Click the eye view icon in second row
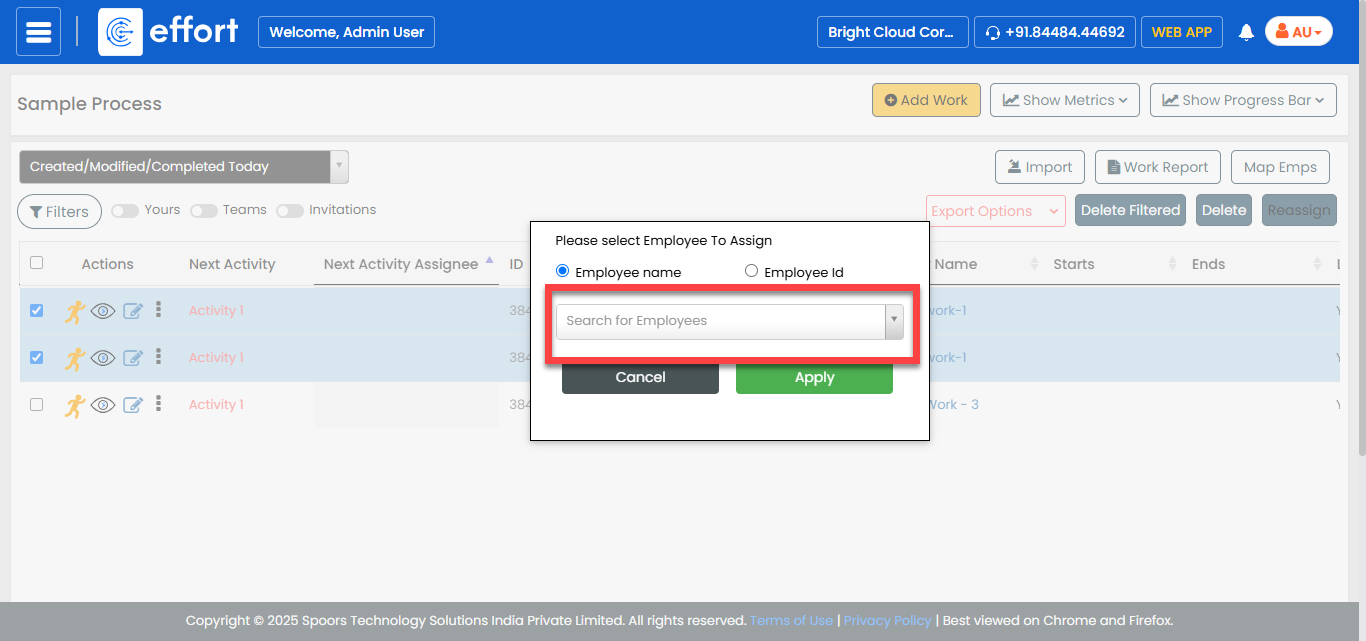The width and height of the screenshot is (1366, 641). (x=103, y=358)
